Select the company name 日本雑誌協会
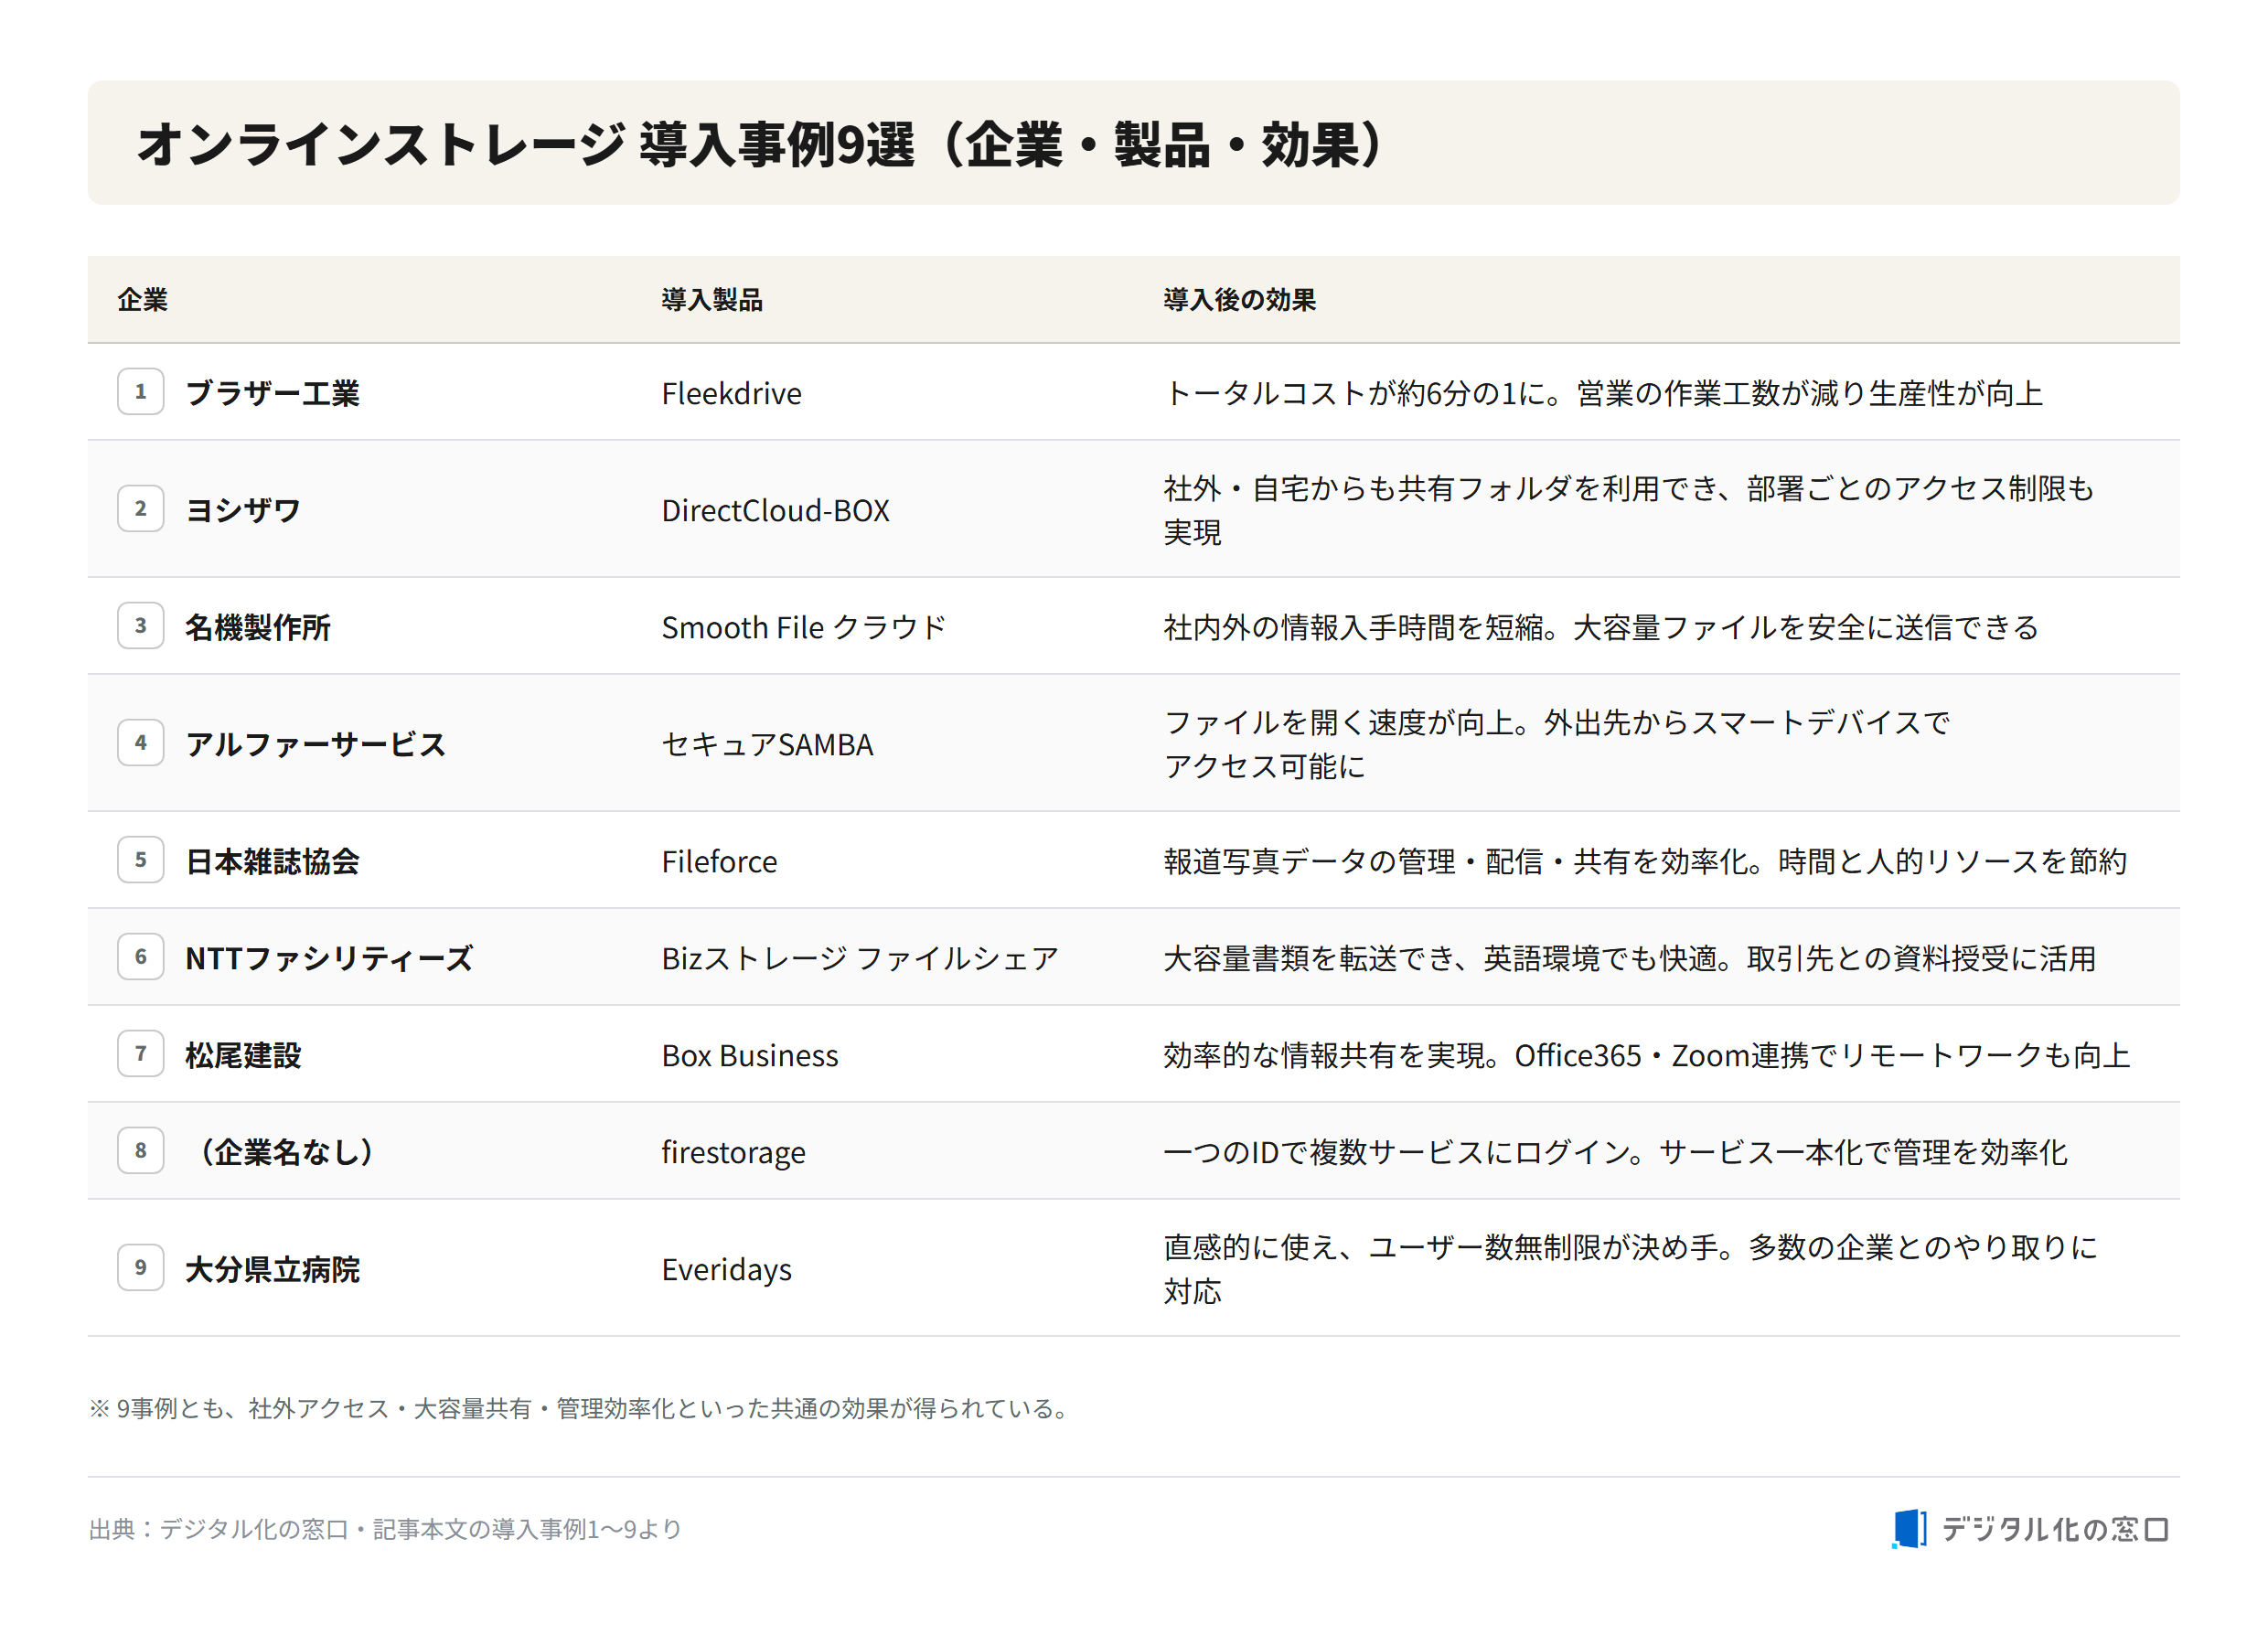 pyautogui.click(x=272, y=861)
